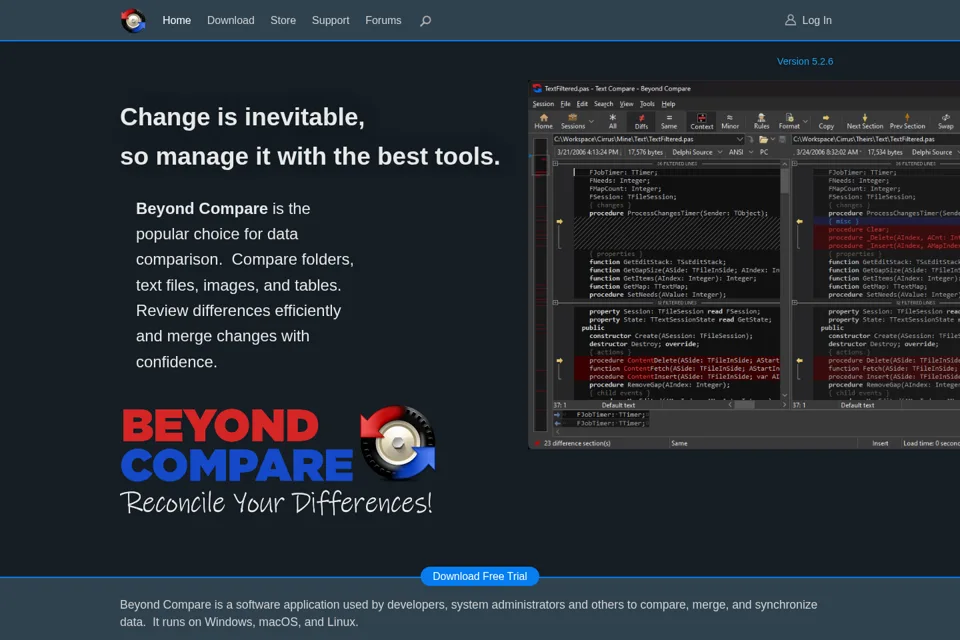960x640 pixels.
Task: Open the right pane Delphi Source dropdown
Action: 957,152
